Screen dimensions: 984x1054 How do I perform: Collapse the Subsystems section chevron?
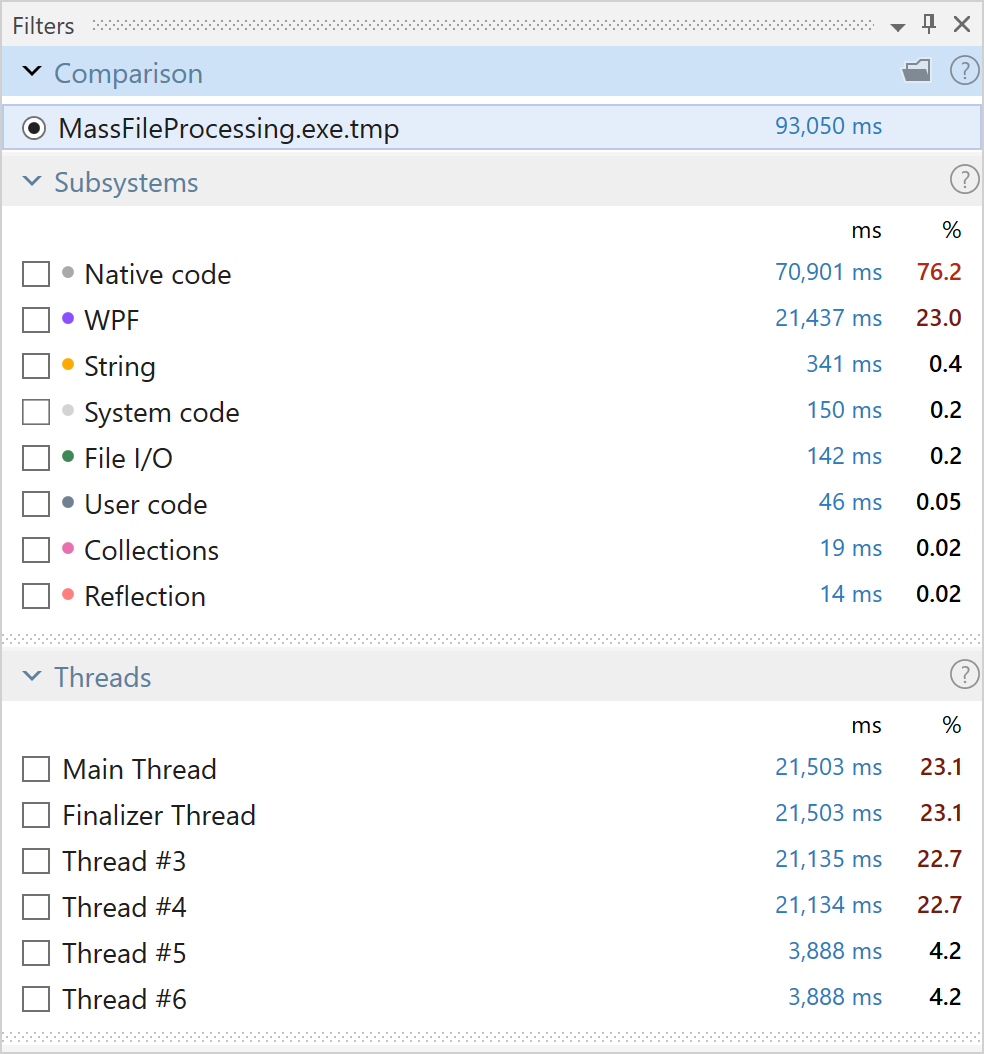coord(33,181)
